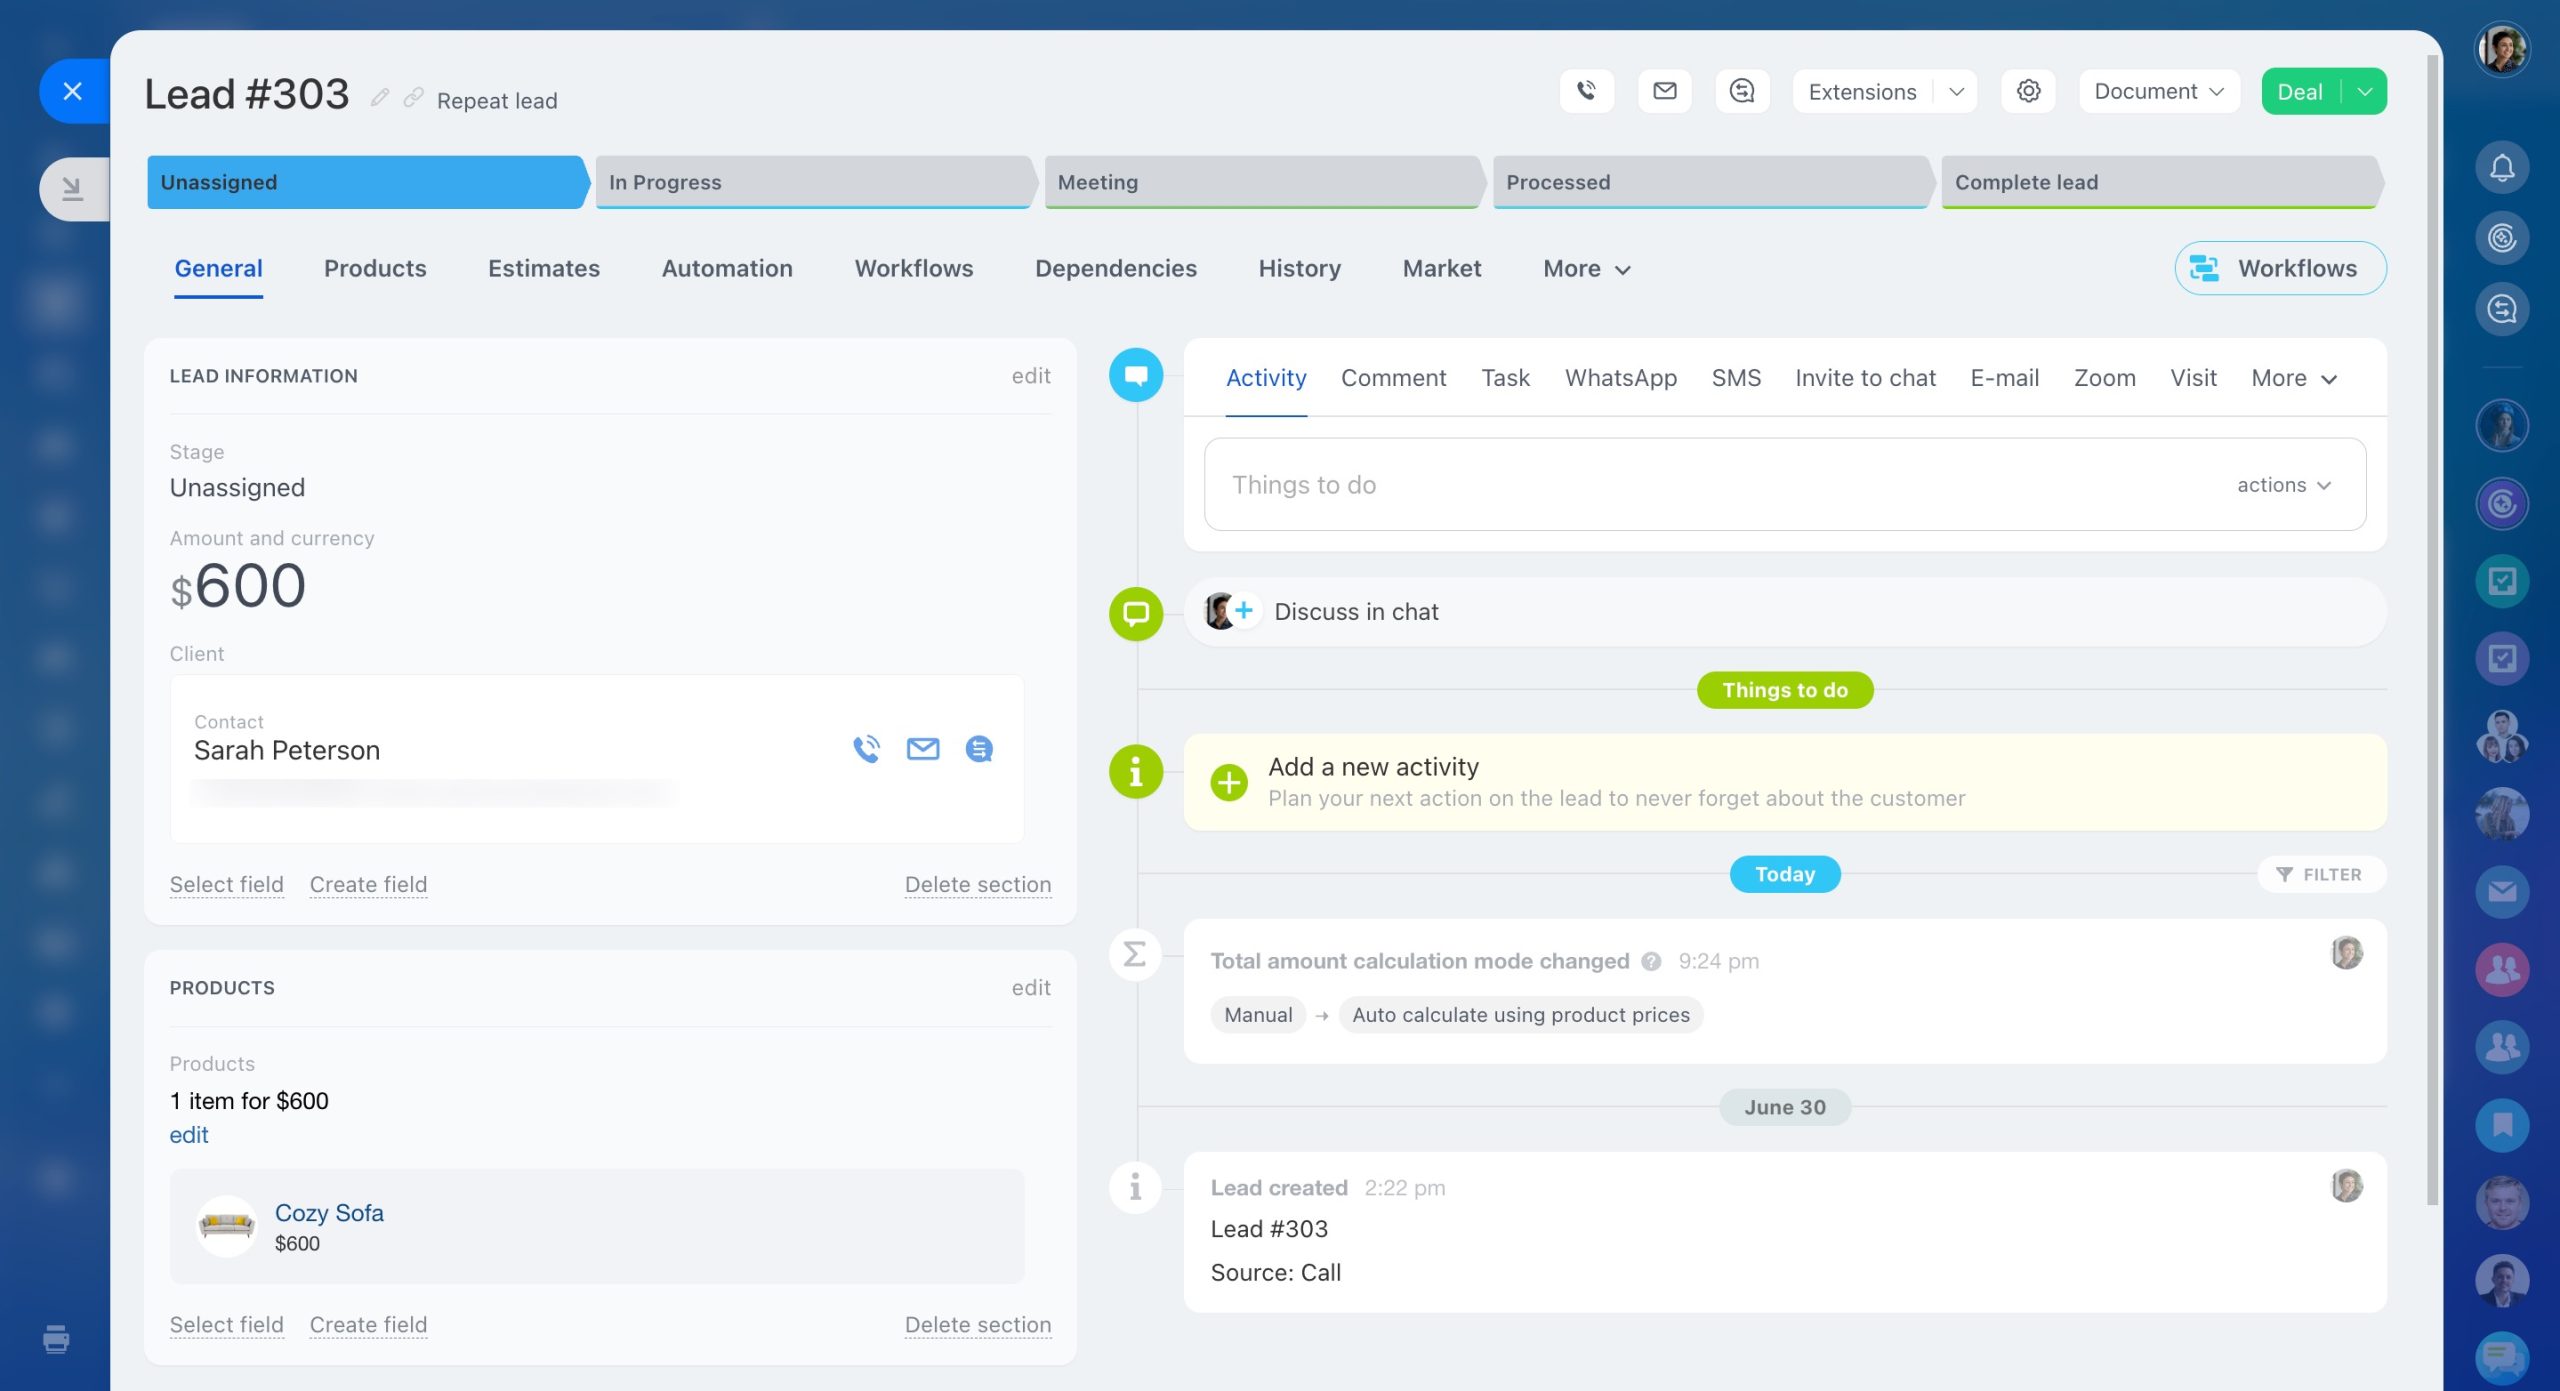Expand the Extensions dropdown
Viewport: 2560px width, 1391px height.
(1956, 92)
